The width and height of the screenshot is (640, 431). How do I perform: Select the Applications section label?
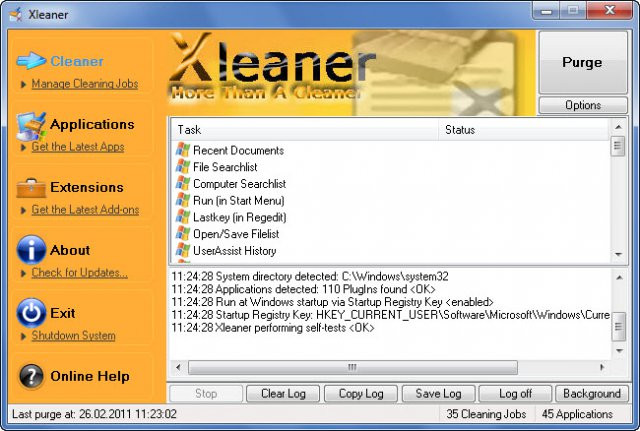click(x=92, y=124)
